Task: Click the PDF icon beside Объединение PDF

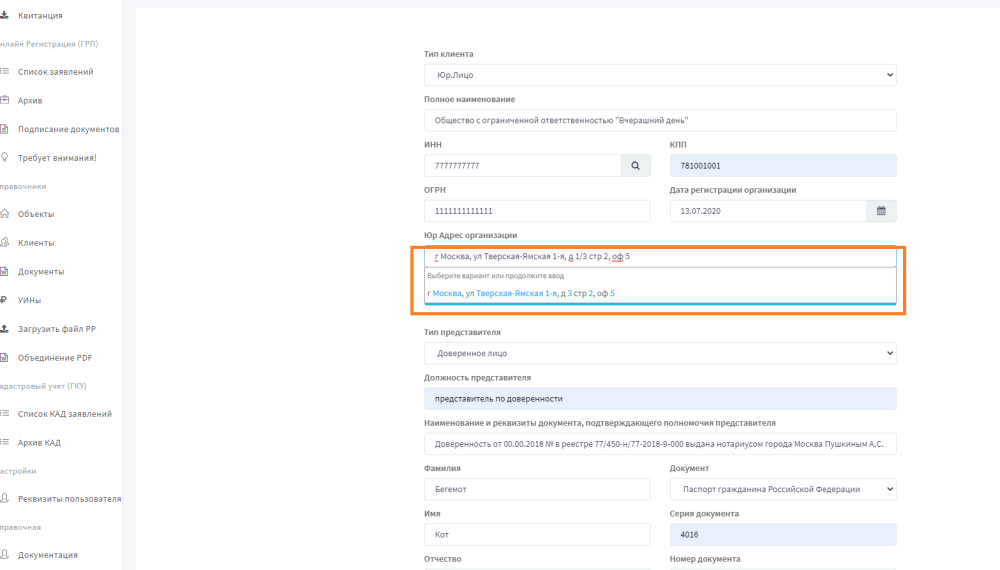Action: (4, 357)
